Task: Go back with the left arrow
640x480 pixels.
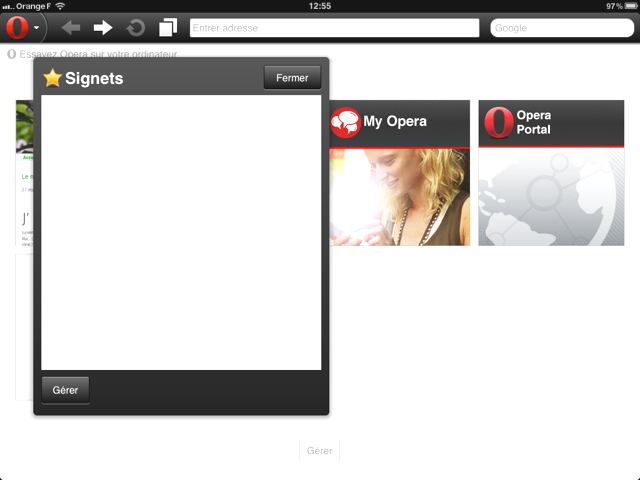Action: point(71,28)
